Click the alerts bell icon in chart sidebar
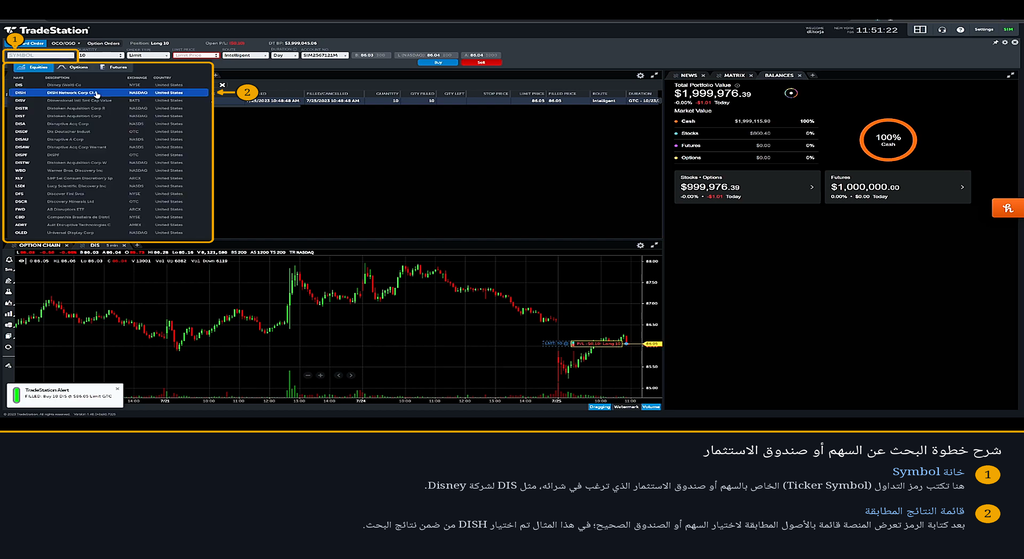 [8, 260]
